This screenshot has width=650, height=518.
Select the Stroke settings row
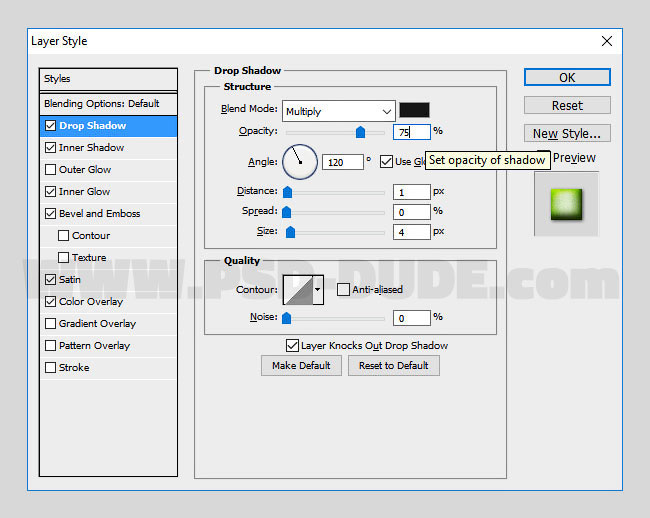point(109,367)
